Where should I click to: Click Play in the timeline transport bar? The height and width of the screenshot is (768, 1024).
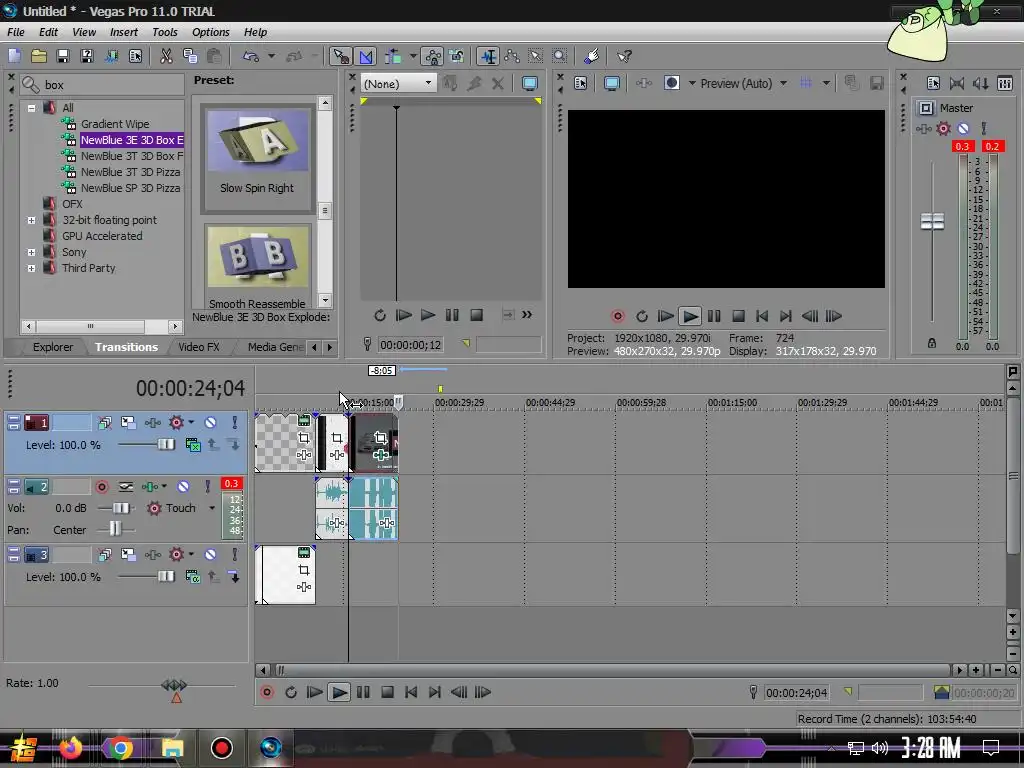coord(339,692)
